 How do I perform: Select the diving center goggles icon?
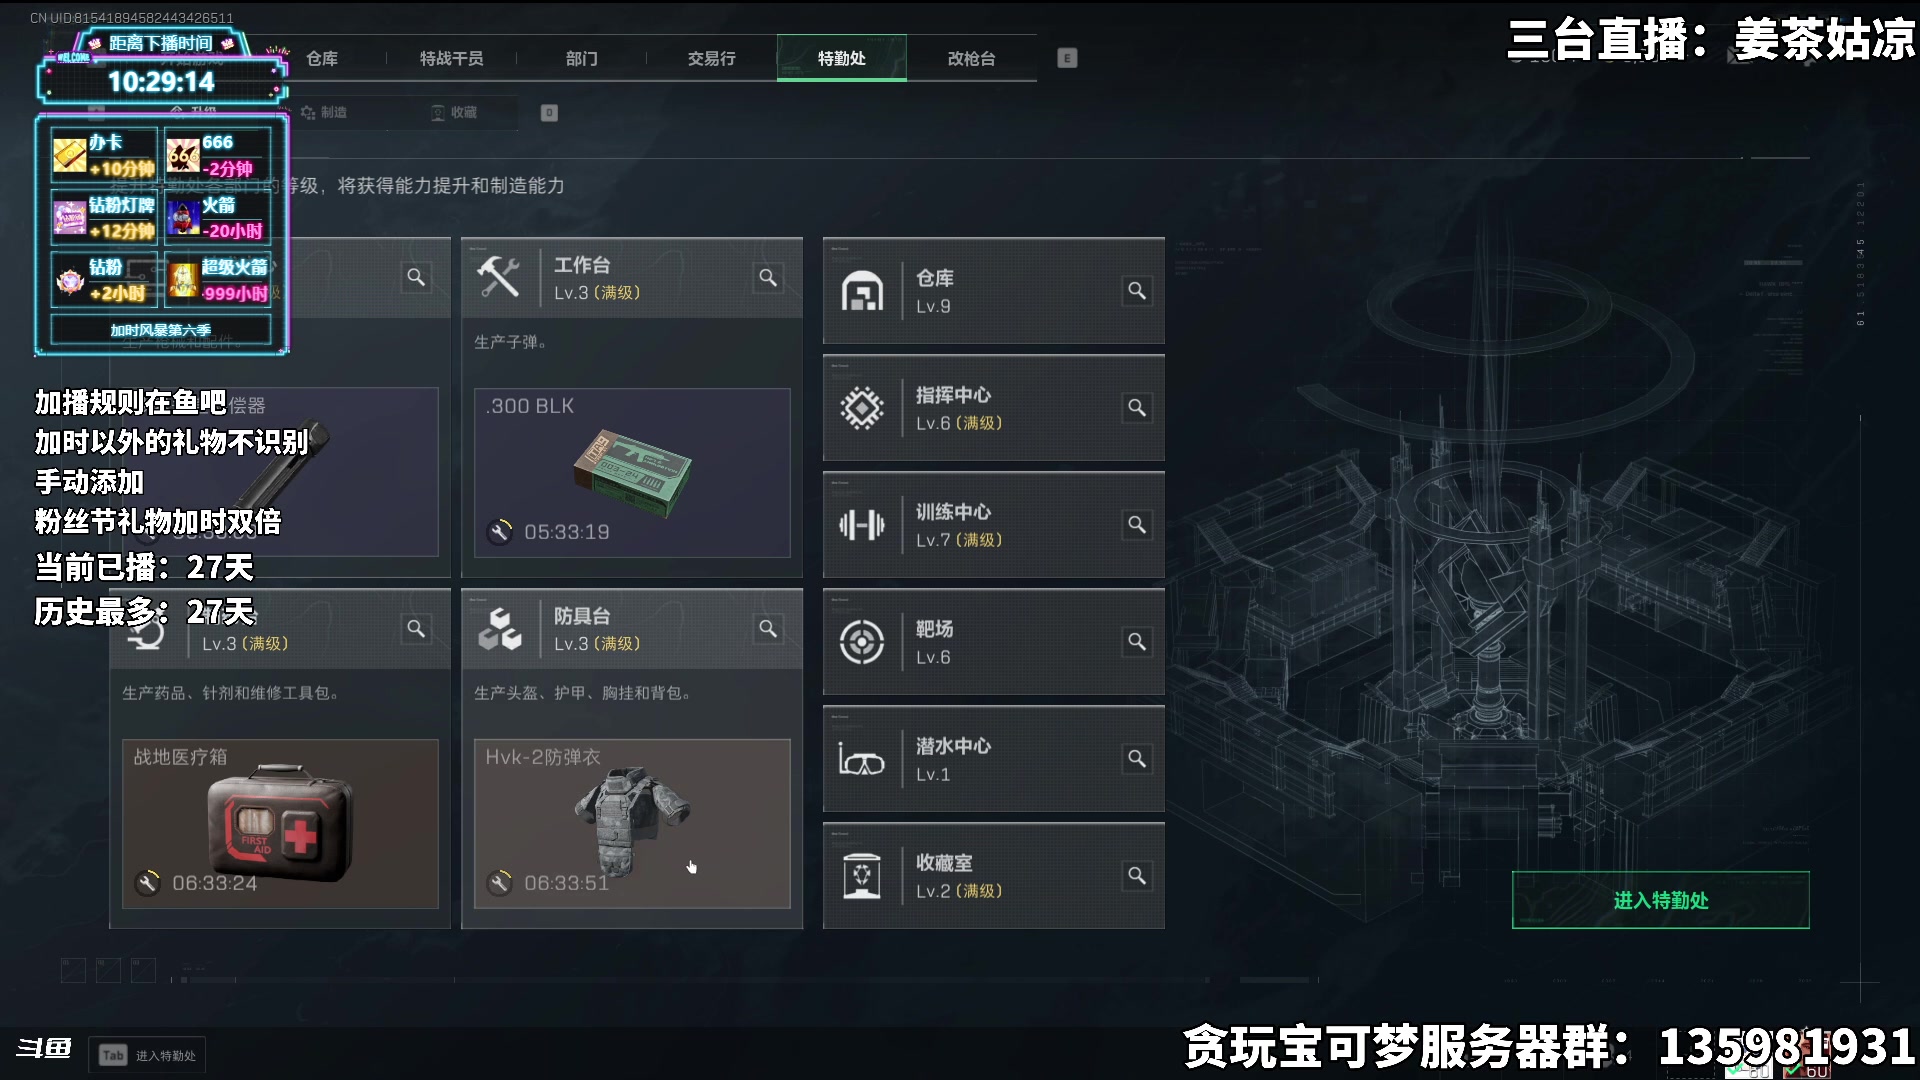(862, 760)
